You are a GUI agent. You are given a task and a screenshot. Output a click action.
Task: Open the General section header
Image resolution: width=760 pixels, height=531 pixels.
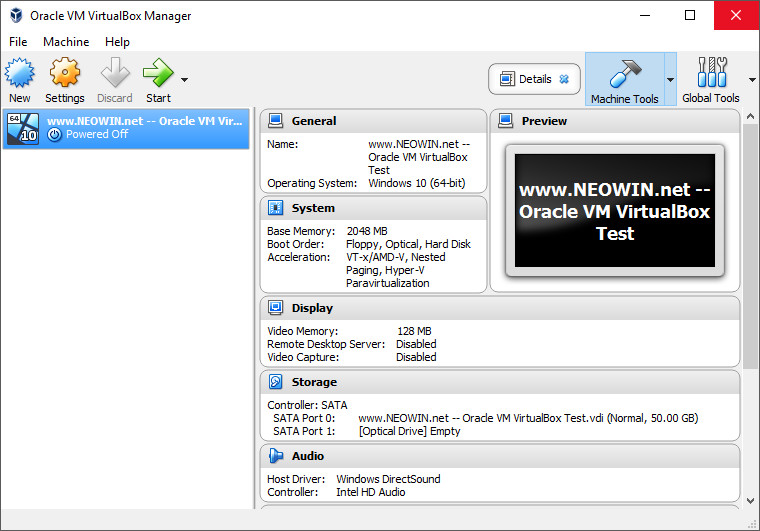[x=373, y=121]
